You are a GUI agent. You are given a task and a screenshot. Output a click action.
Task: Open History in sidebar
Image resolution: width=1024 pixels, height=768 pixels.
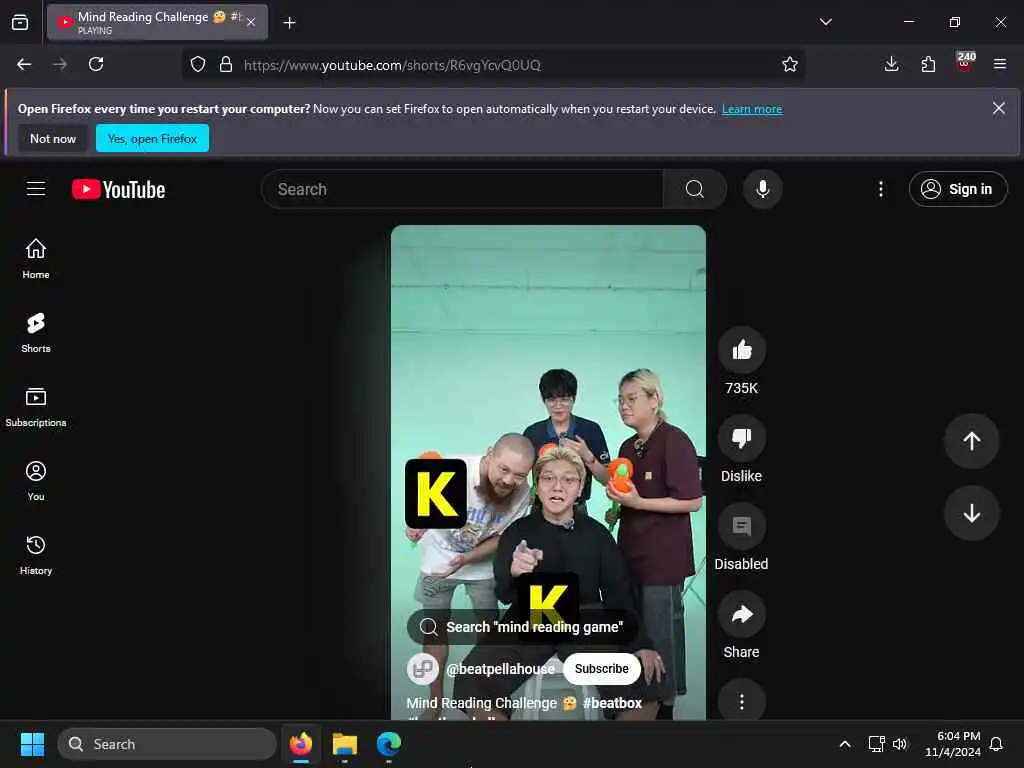click(x=36, y=555)
